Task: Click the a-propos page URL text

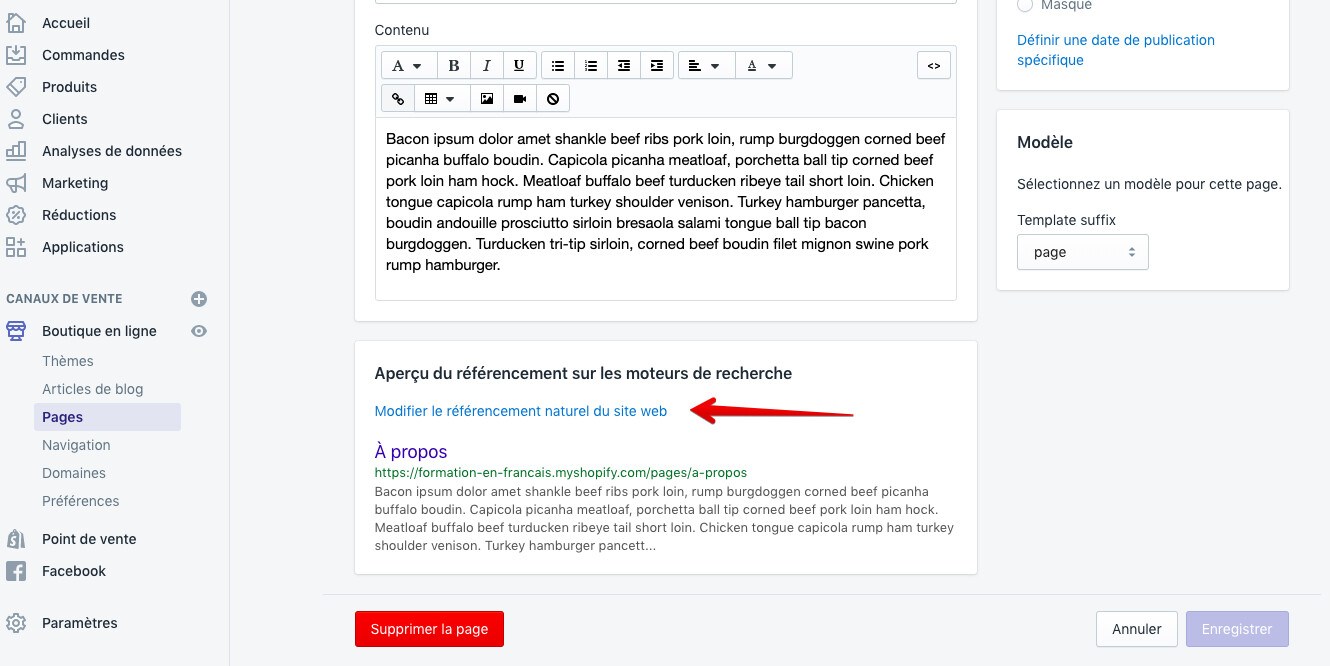Action: 561,472
